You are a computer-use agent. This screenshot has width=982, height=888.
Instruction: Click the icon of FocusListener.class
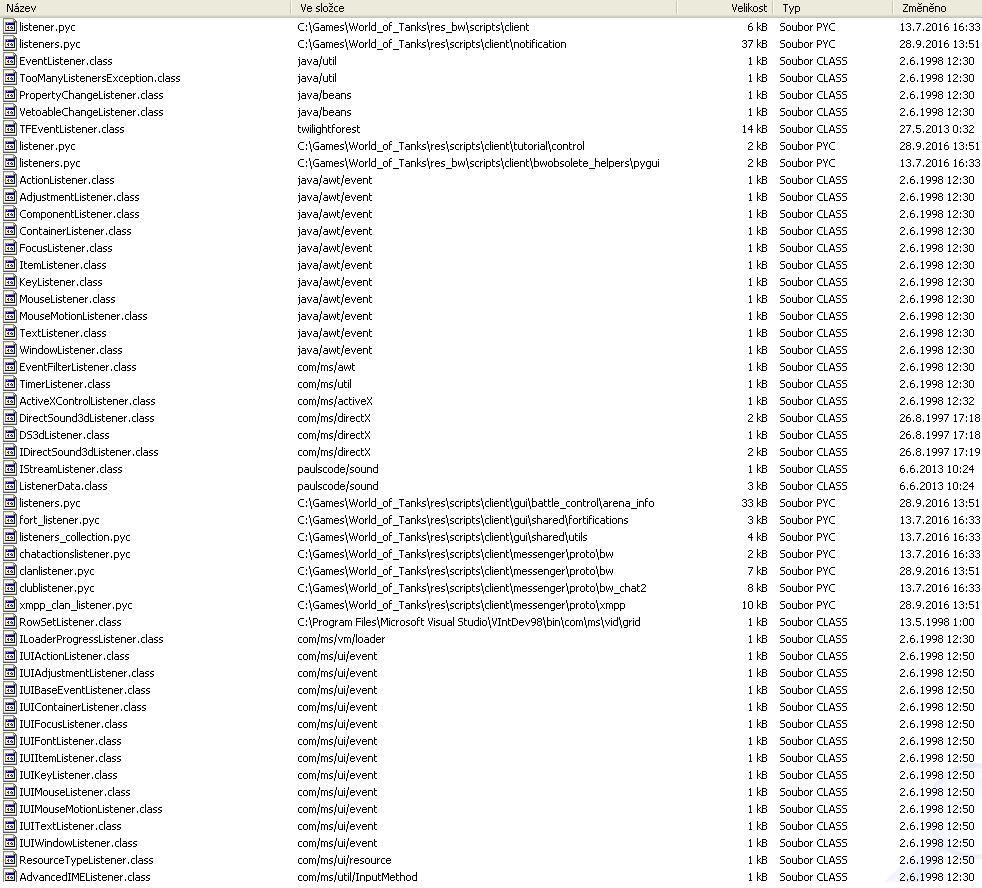click(9, 247)
